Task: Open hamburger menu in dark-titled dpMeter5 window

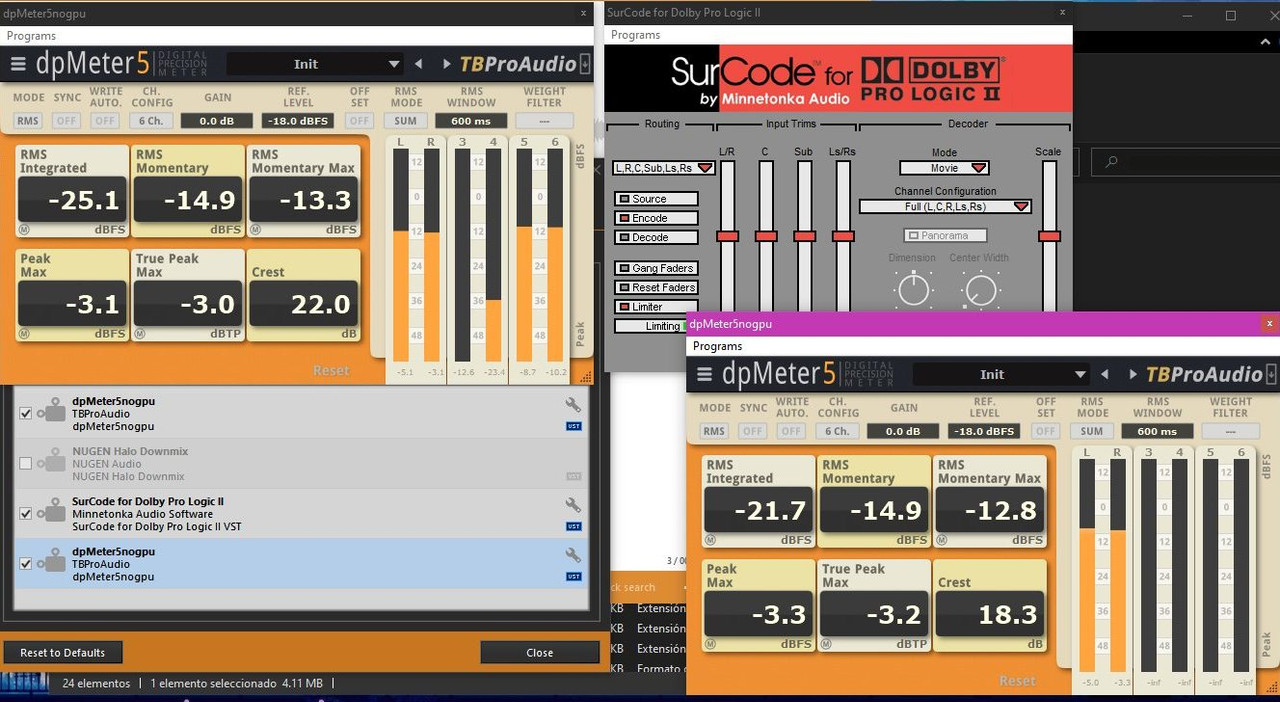Action: click(18, 65)
